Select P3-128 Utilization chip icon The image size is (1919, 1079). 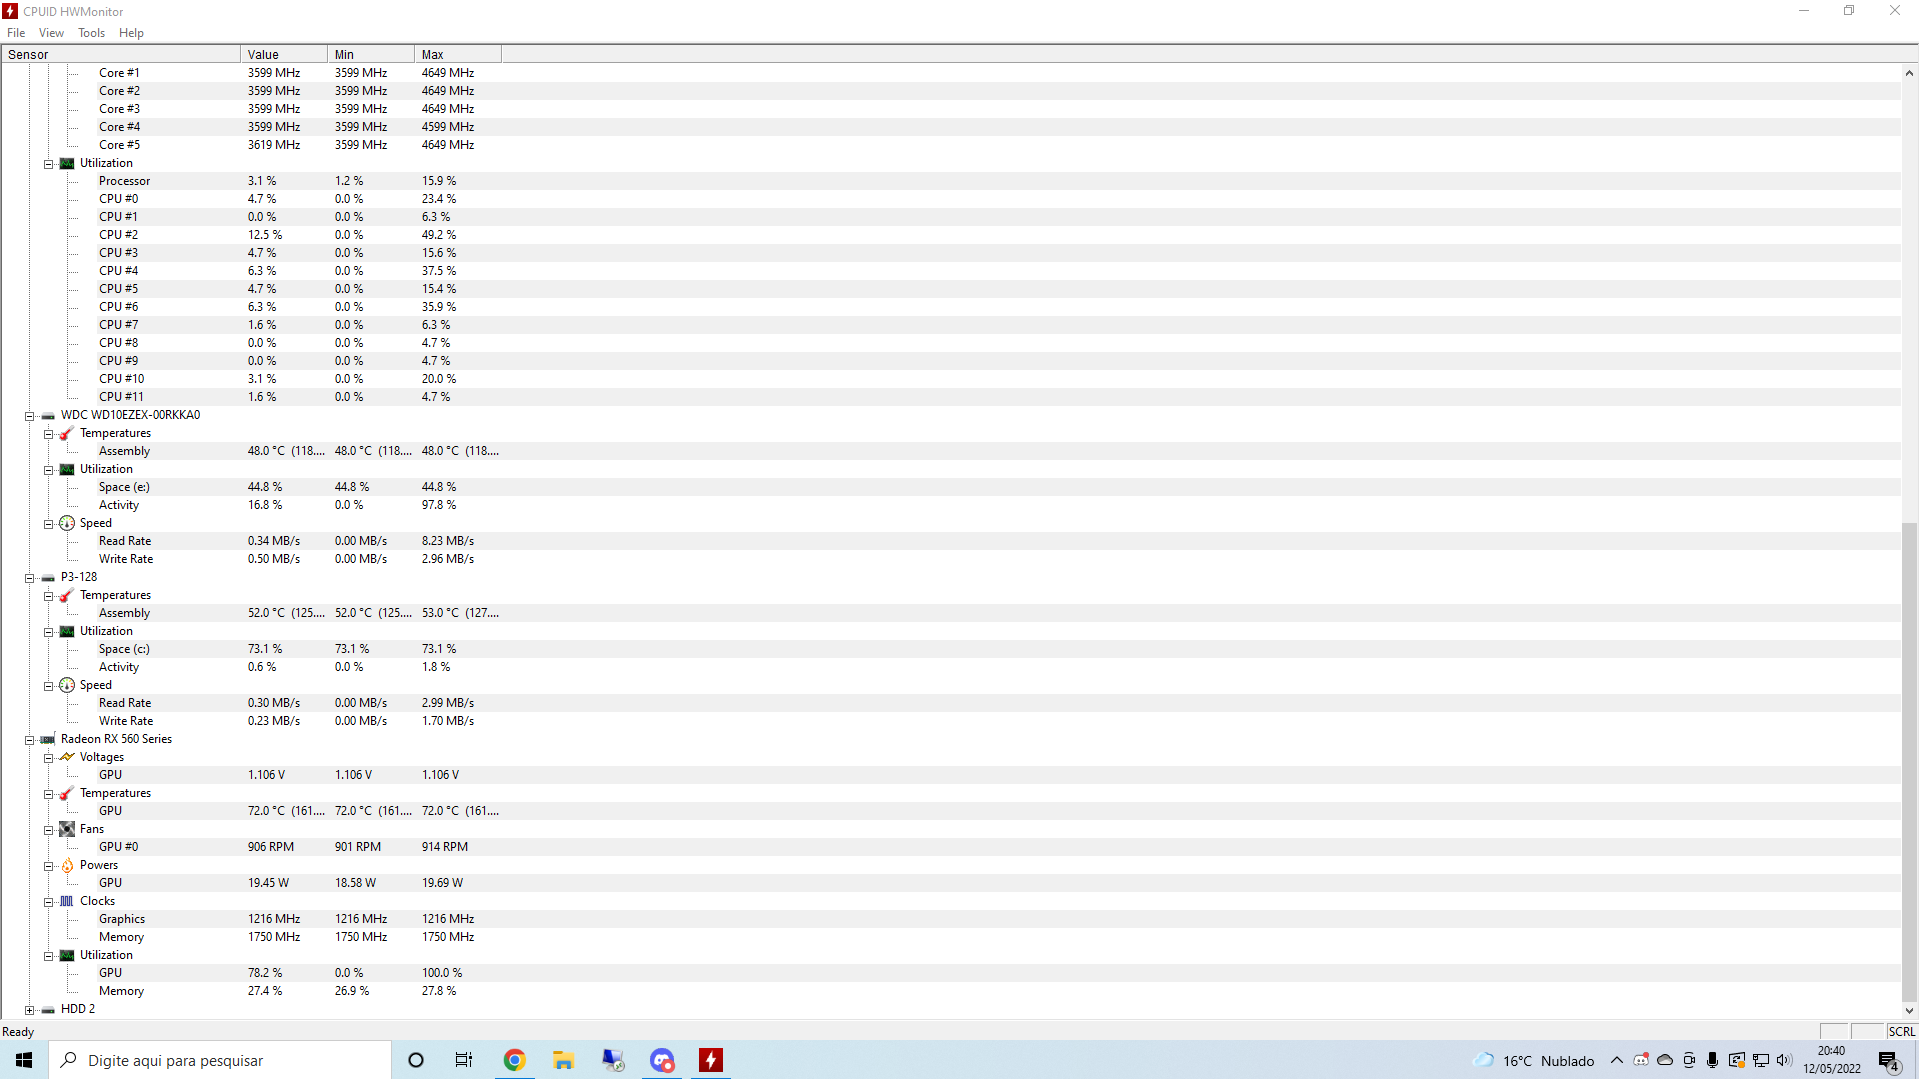pyautogui.click(x=67, y=631)
